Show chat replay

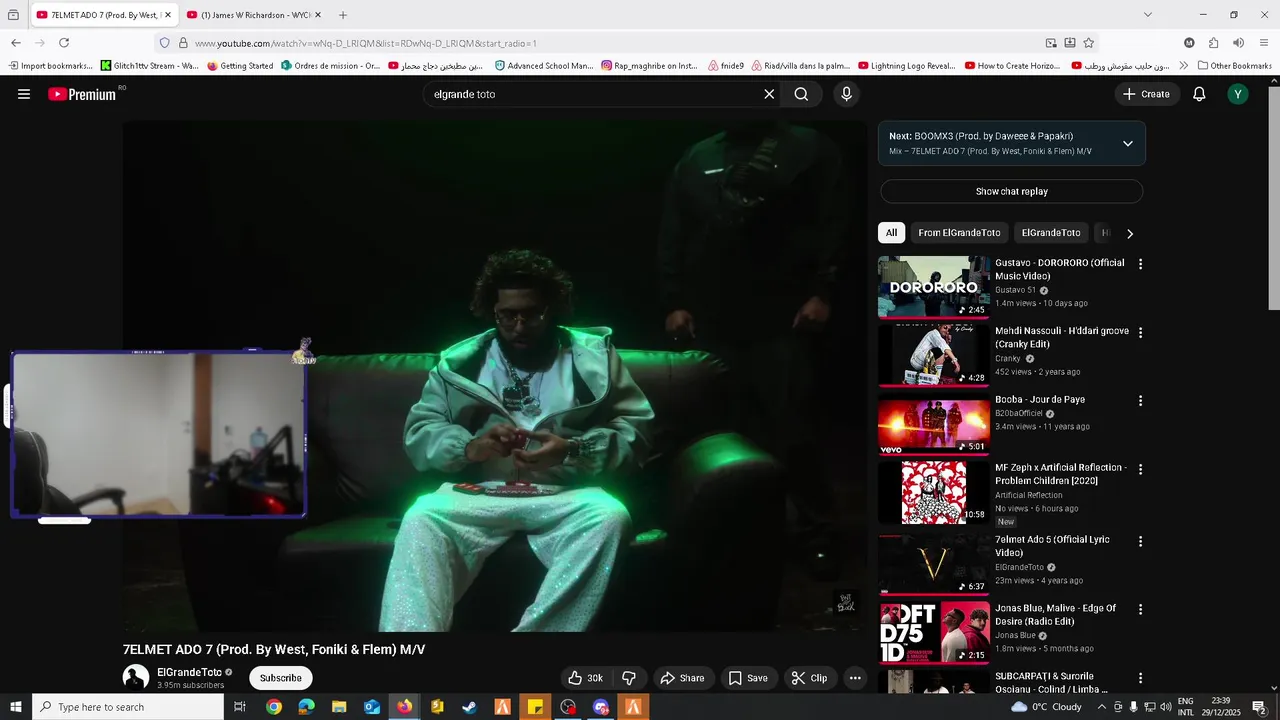[1012, 191]
